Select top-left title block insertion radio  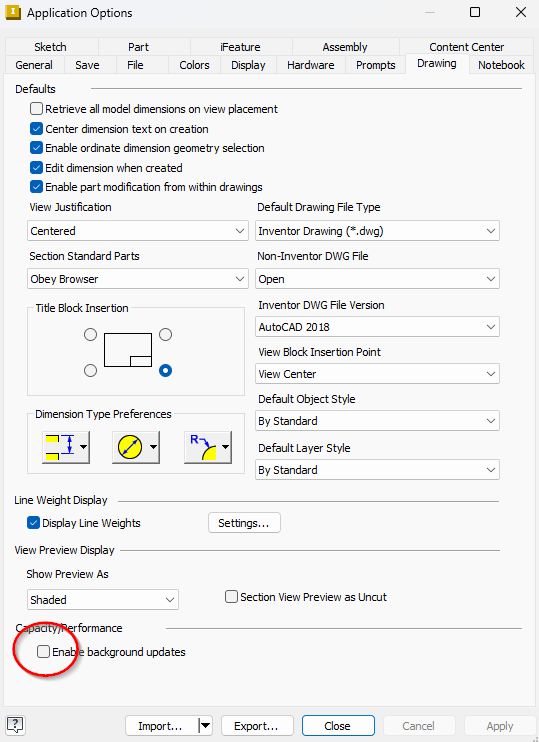point(90,335)
